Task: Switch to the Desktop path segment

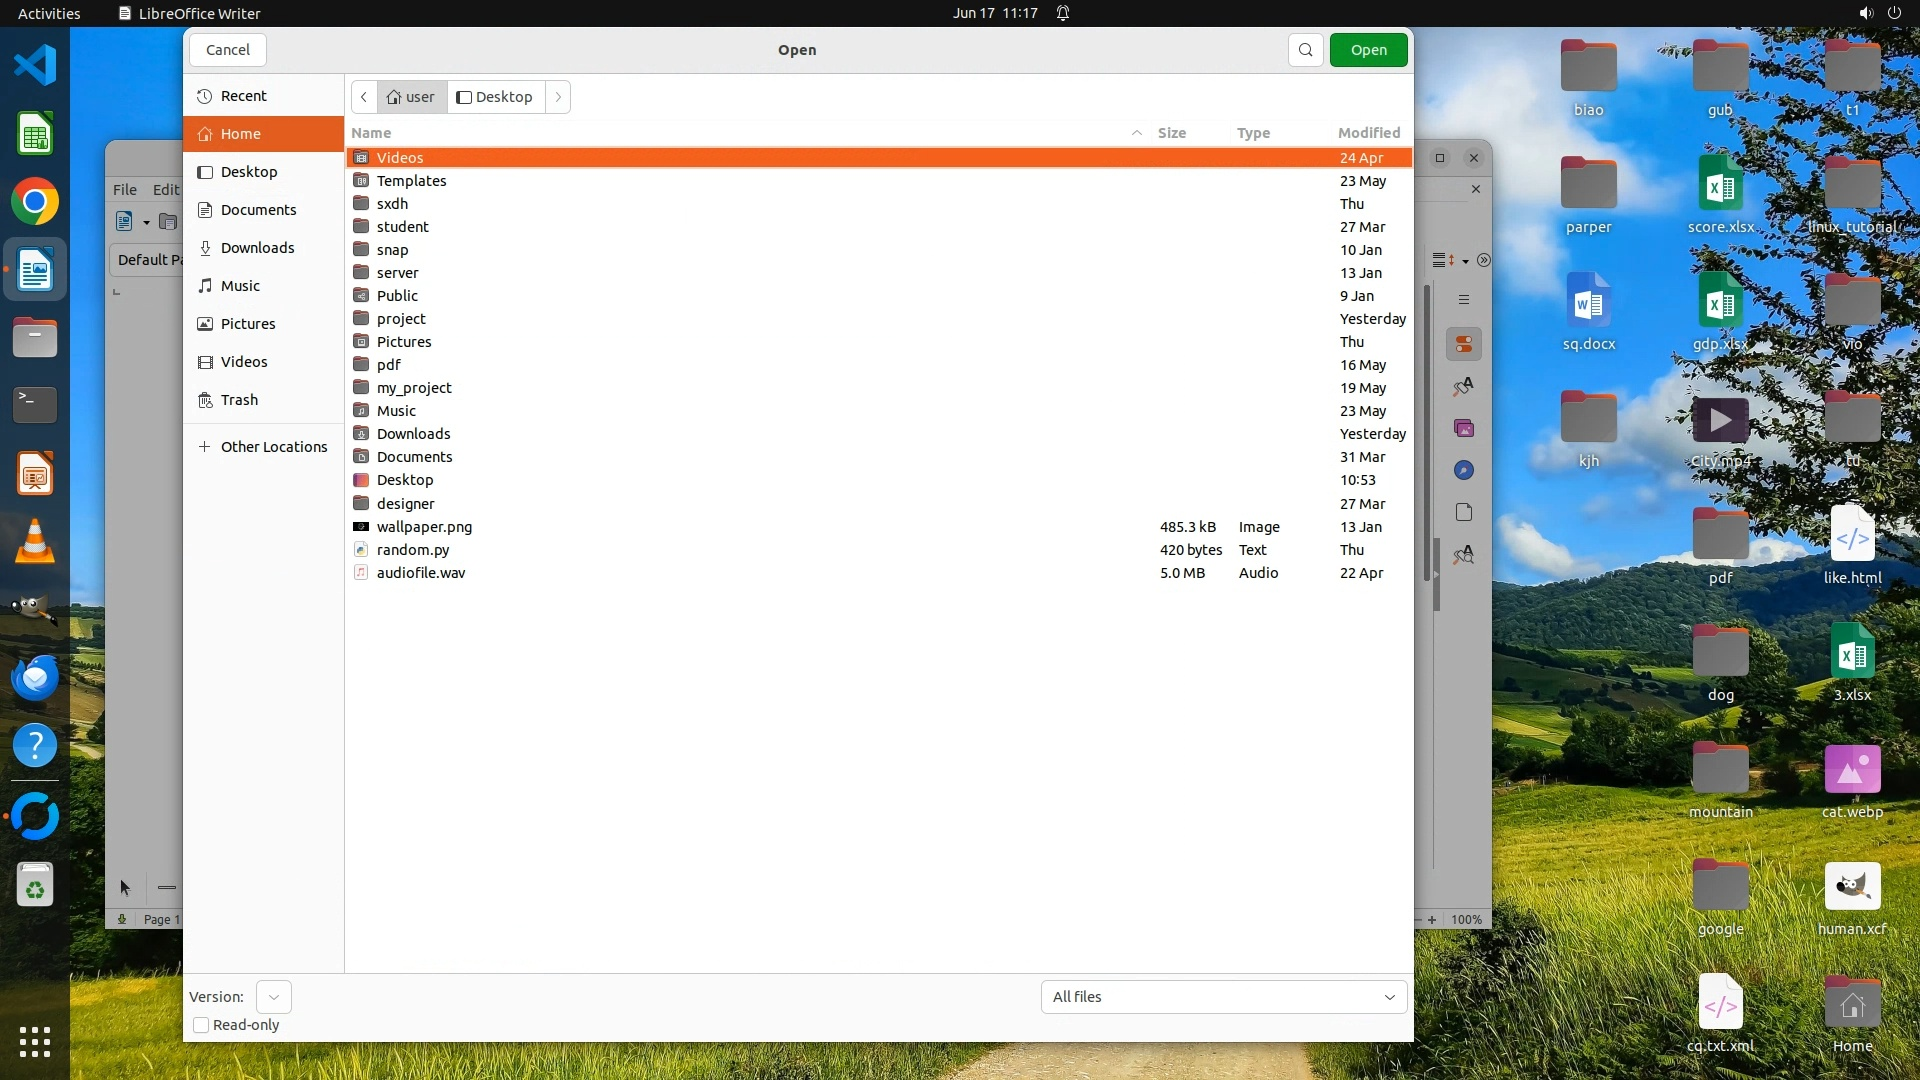Action: 495,97
